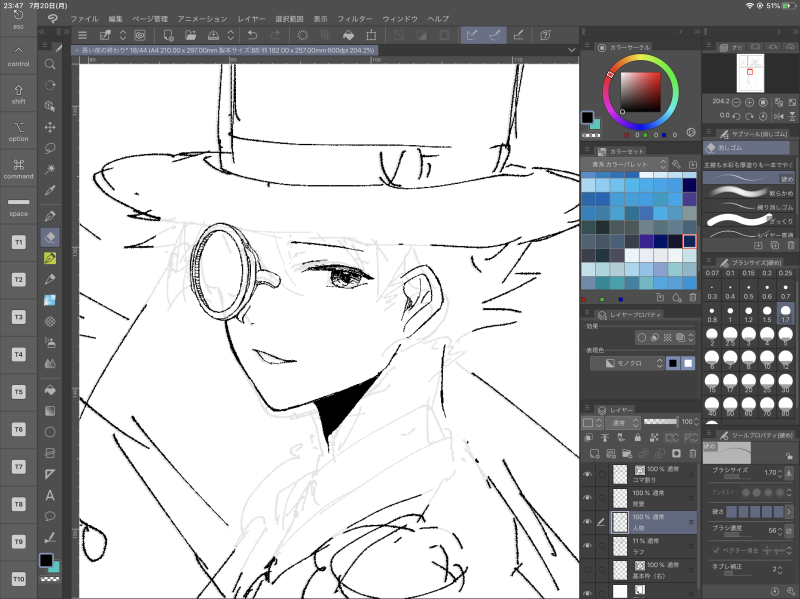Click the Fill icon in the command bar
The image size is (800, 599).
click(348, 35)
